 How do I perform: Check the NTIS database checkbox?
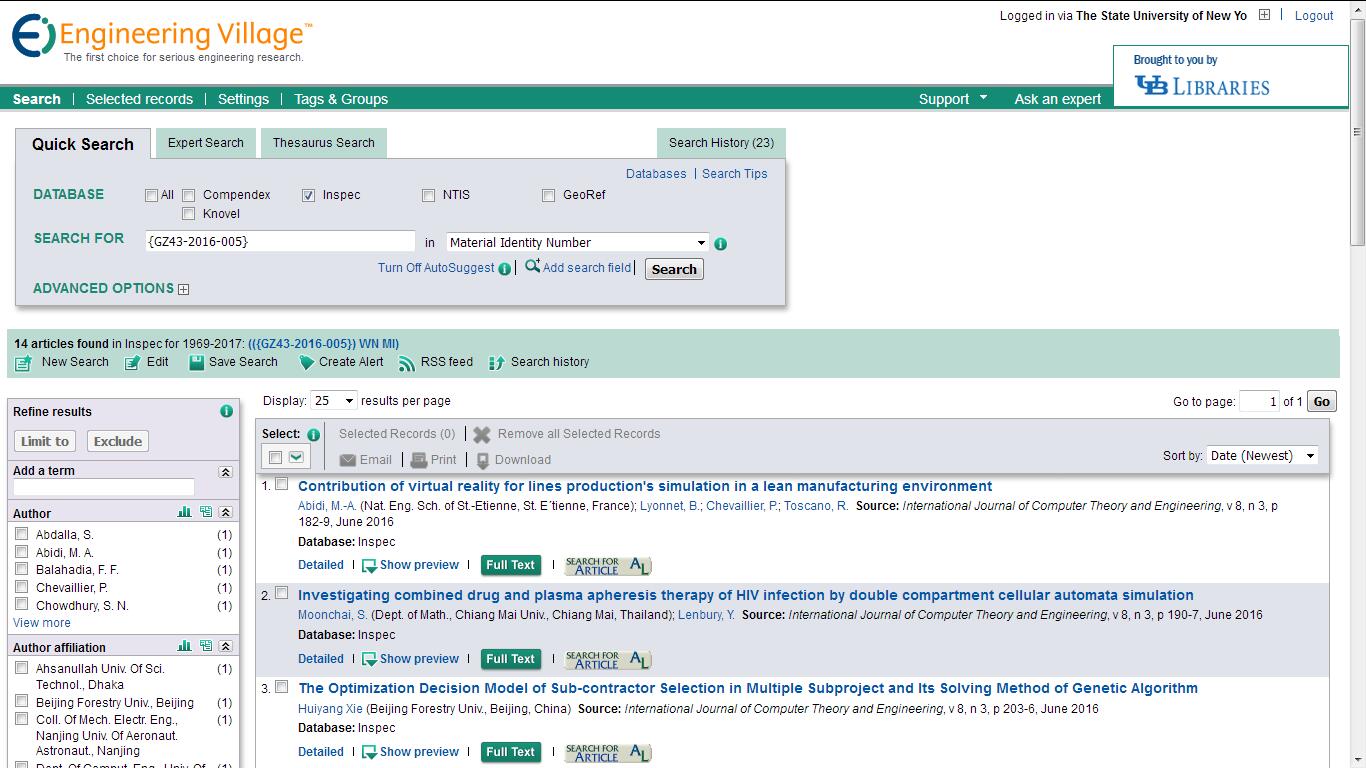pos(428,196)
